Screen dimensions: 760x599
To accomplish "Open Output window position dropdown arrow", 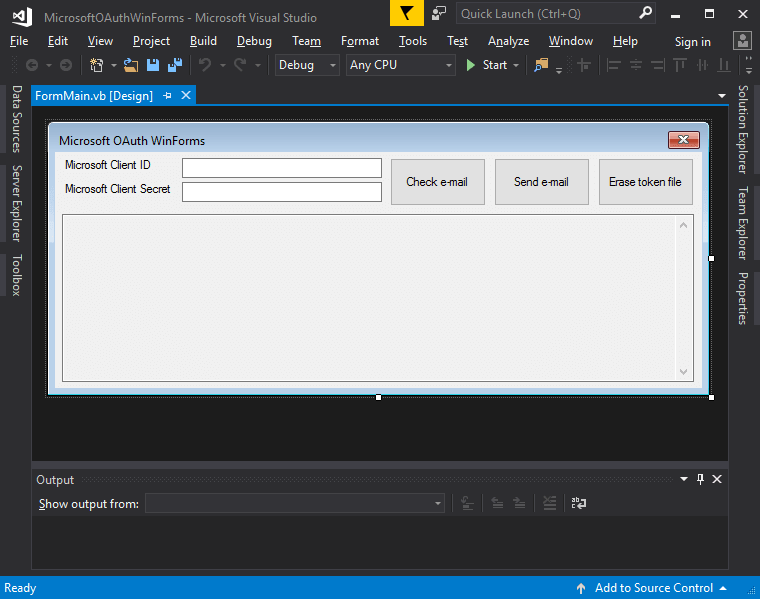I will coord(684,479).
